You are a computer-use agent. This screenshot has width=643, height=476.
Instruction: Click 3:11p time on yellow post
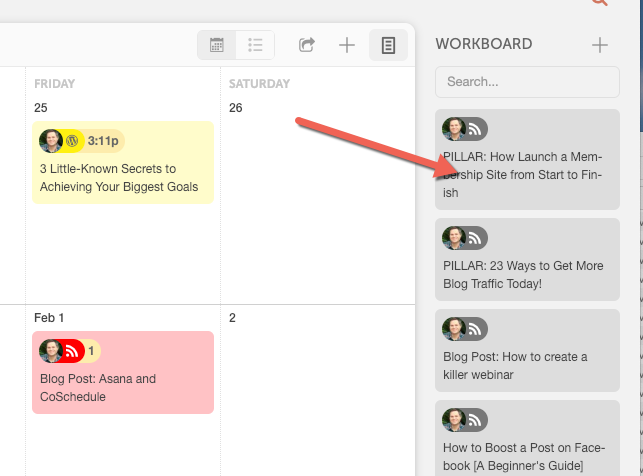(103, 141)
